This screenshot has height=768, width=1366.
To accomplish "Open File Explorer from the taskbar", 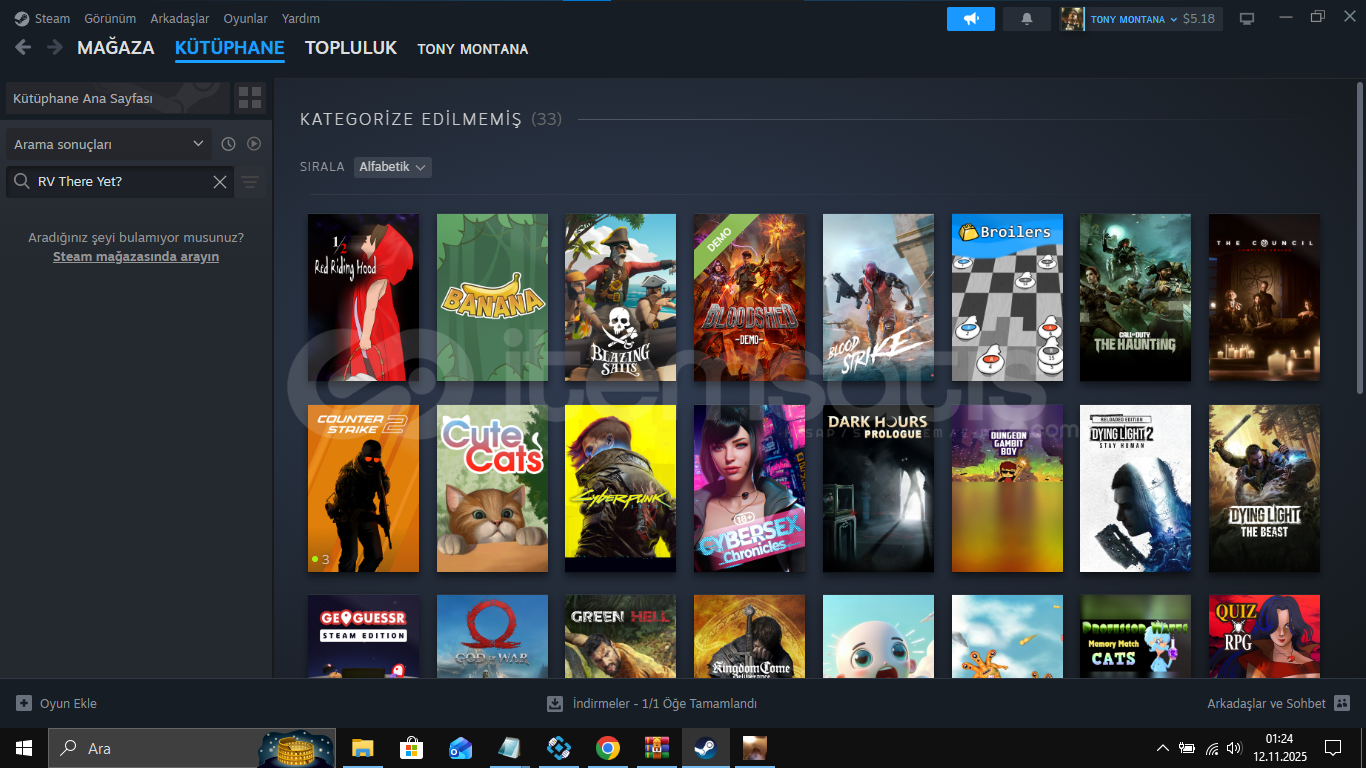I will point(362,748).
